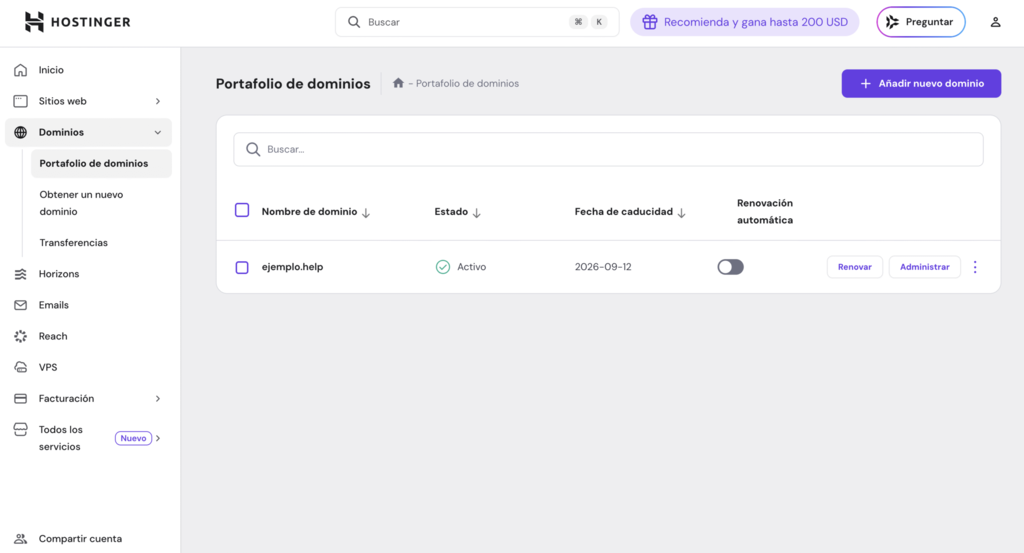Select the ejemplo.help row checkbox
1024x553 pixels.
pyautogui.click(x=242, y=267)
